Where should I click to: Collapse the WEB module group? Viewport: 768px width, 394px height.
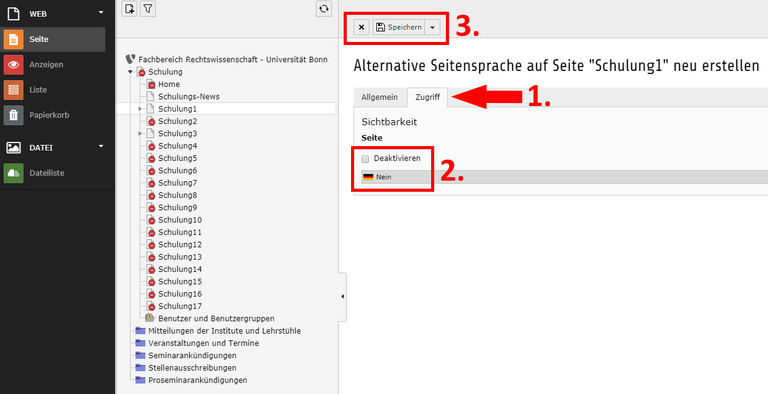pyautogui.click(x=101, y=12)
